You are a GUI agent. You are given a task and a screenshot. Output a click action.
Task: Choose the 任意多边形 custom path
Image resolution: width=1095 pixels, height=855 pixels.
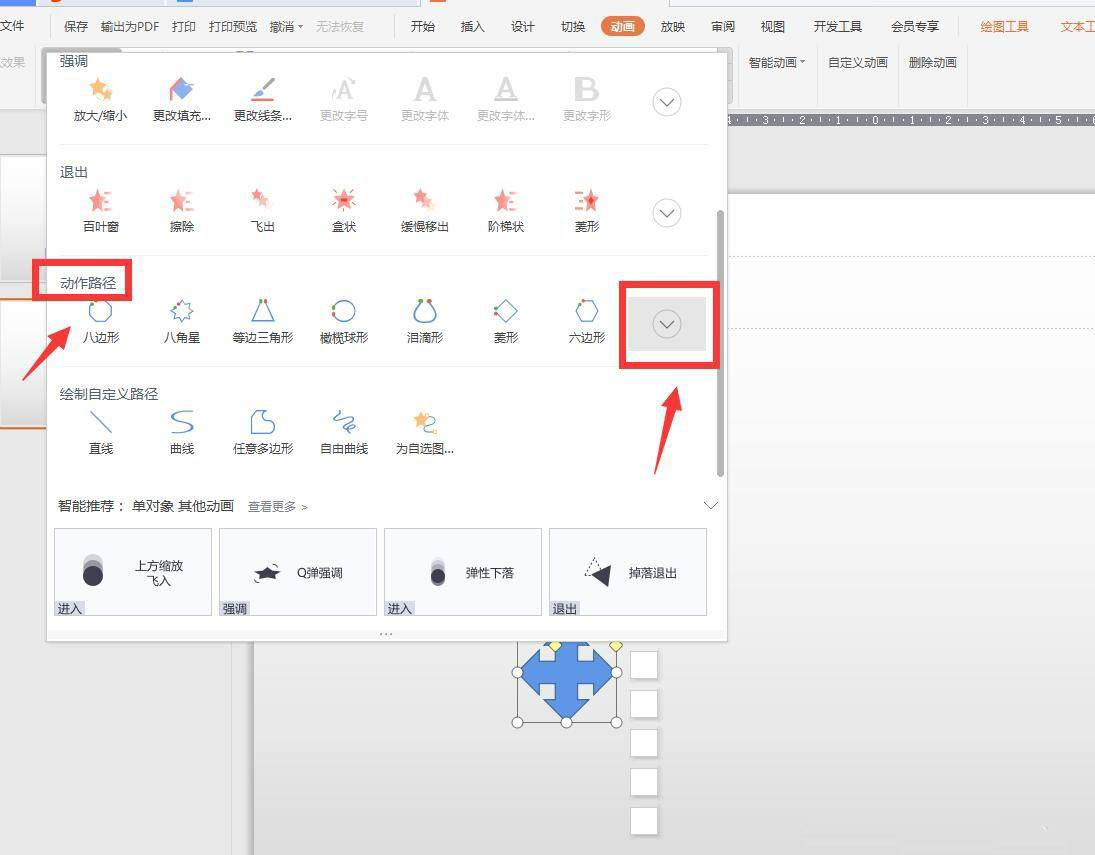[262, 431]
